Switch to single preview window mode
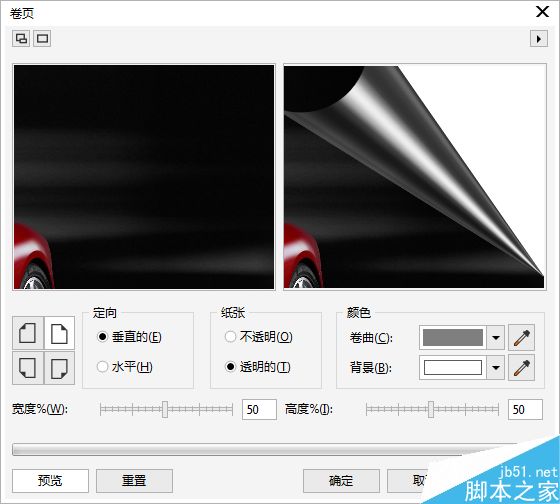The image size is (560, 504). point(42,38)
